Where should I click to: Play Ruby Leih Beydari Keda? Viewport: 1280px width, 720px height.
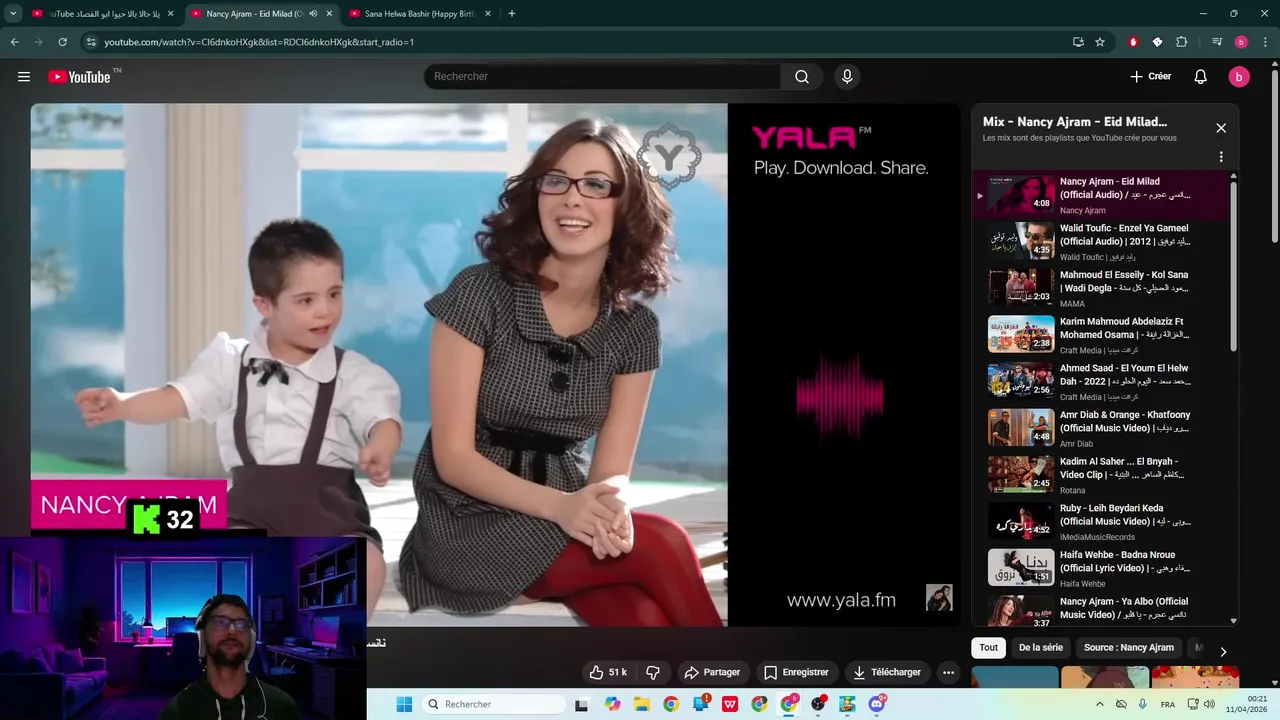point(1102,522)
